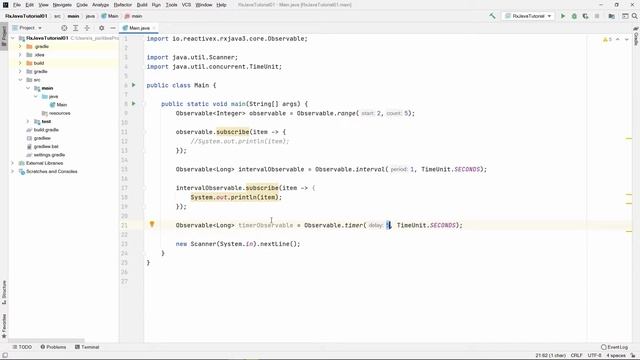The height and width of the screenshot is (360, 640).
Task: Run with coverage icon in toolbar
Action: click(585, 16)
